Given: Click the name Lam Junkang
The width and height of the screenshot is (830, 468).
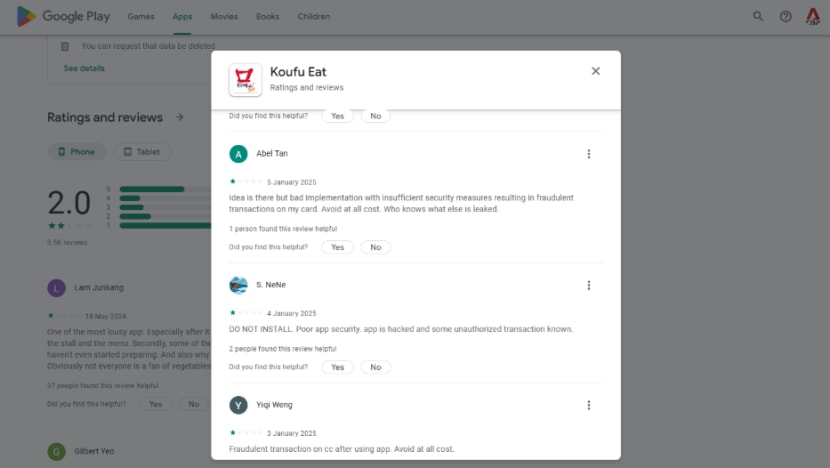Looking at the screenshot, I should coord(99,287).
